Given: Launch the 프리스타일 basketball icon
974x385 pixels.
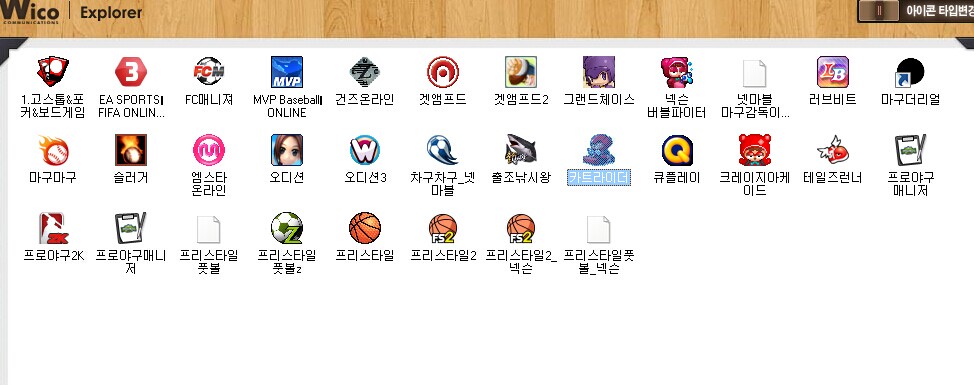Looking at the screenshot, I should pos(365,228).
